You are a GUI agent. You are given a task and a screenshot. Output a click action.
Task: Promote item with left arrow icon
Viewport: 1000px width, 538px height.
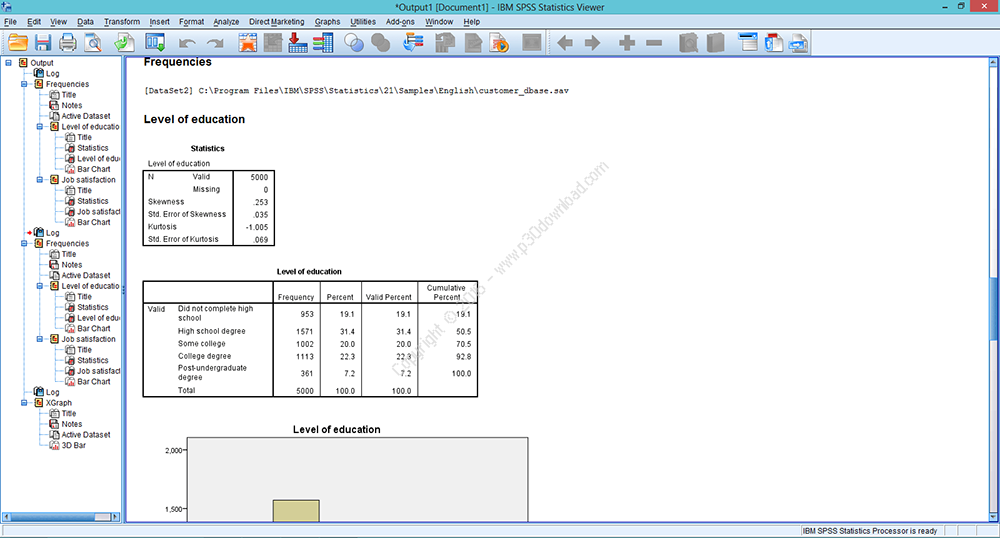[564, 43]
